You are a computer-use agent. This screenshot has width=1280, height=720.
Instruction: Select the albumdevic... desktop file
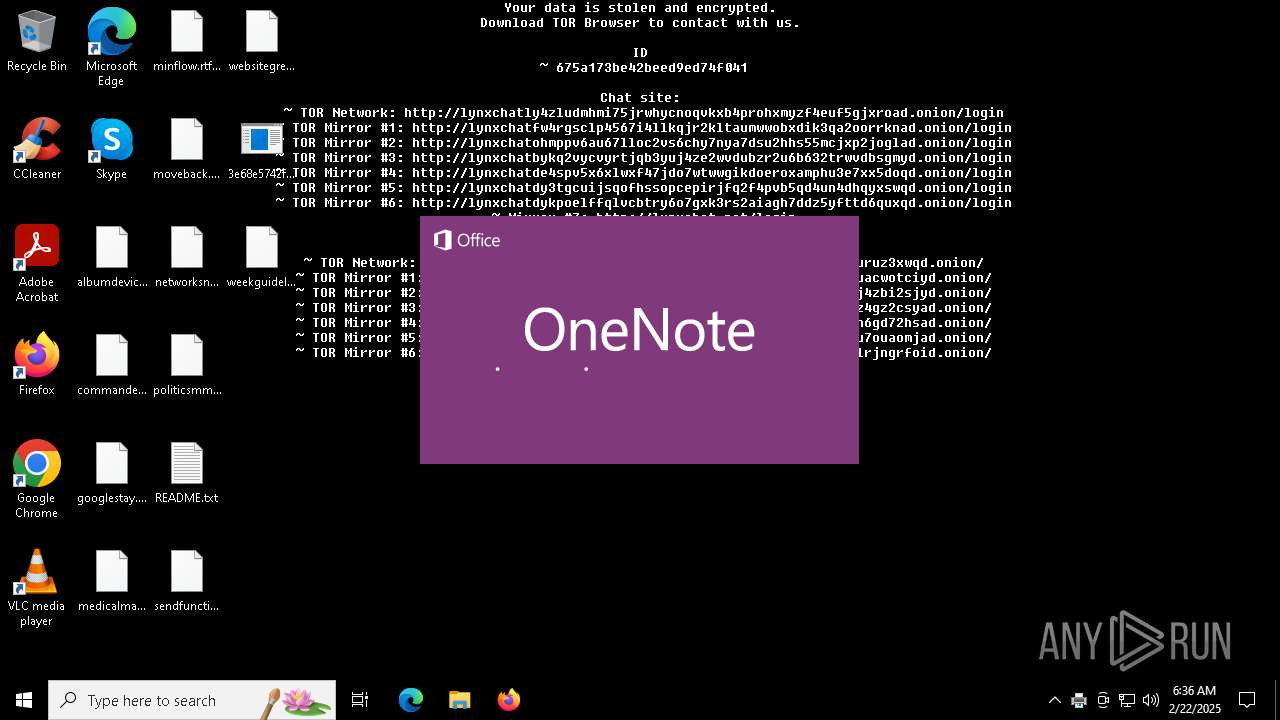click(x=112, y=257)
